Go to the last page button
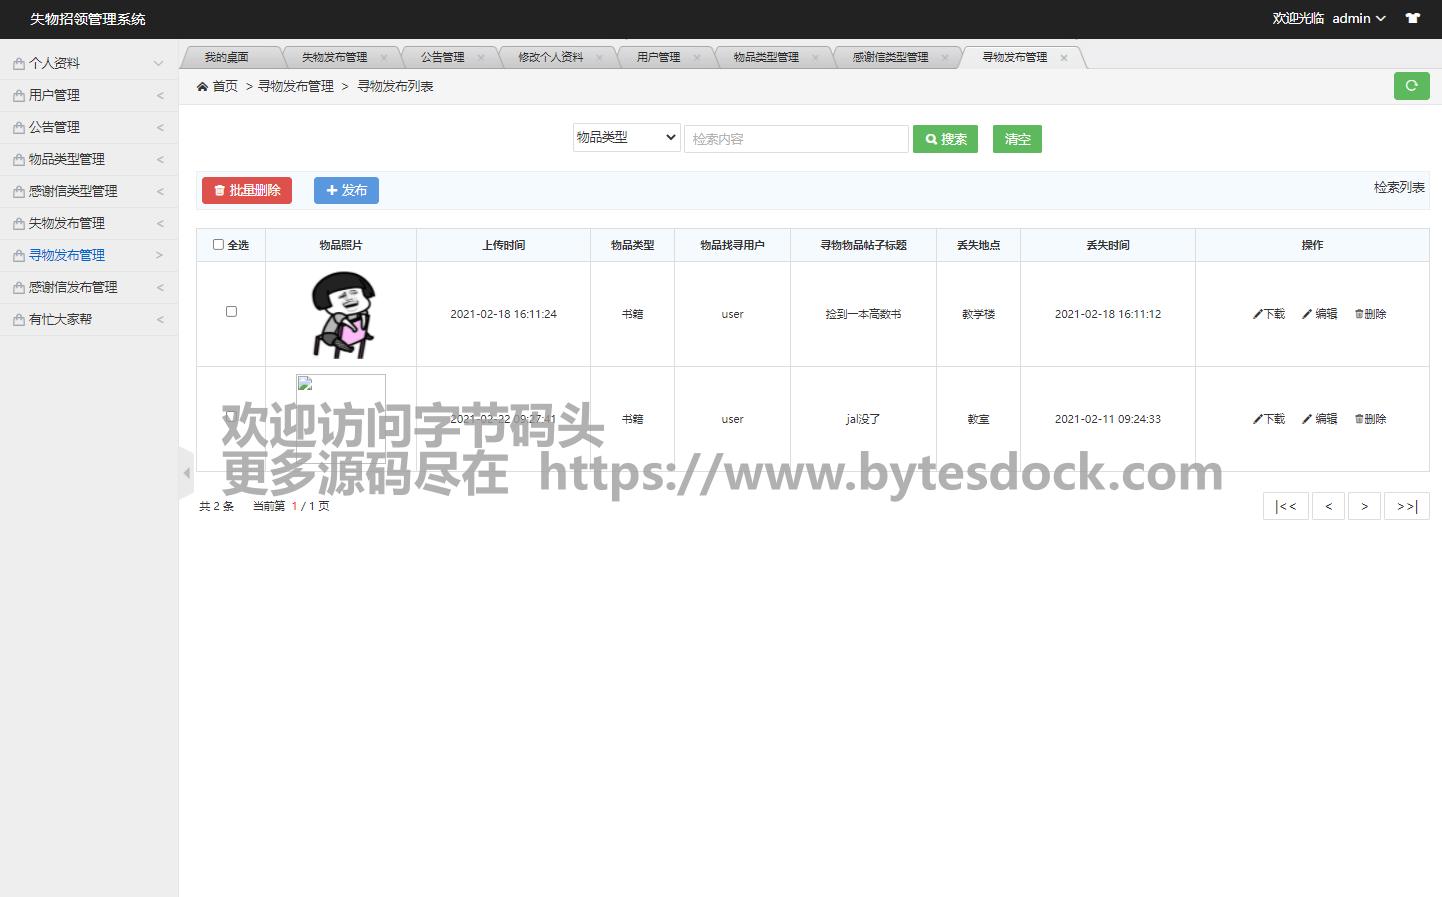This screenshot has height=897, width=1442. [1406, 506]
